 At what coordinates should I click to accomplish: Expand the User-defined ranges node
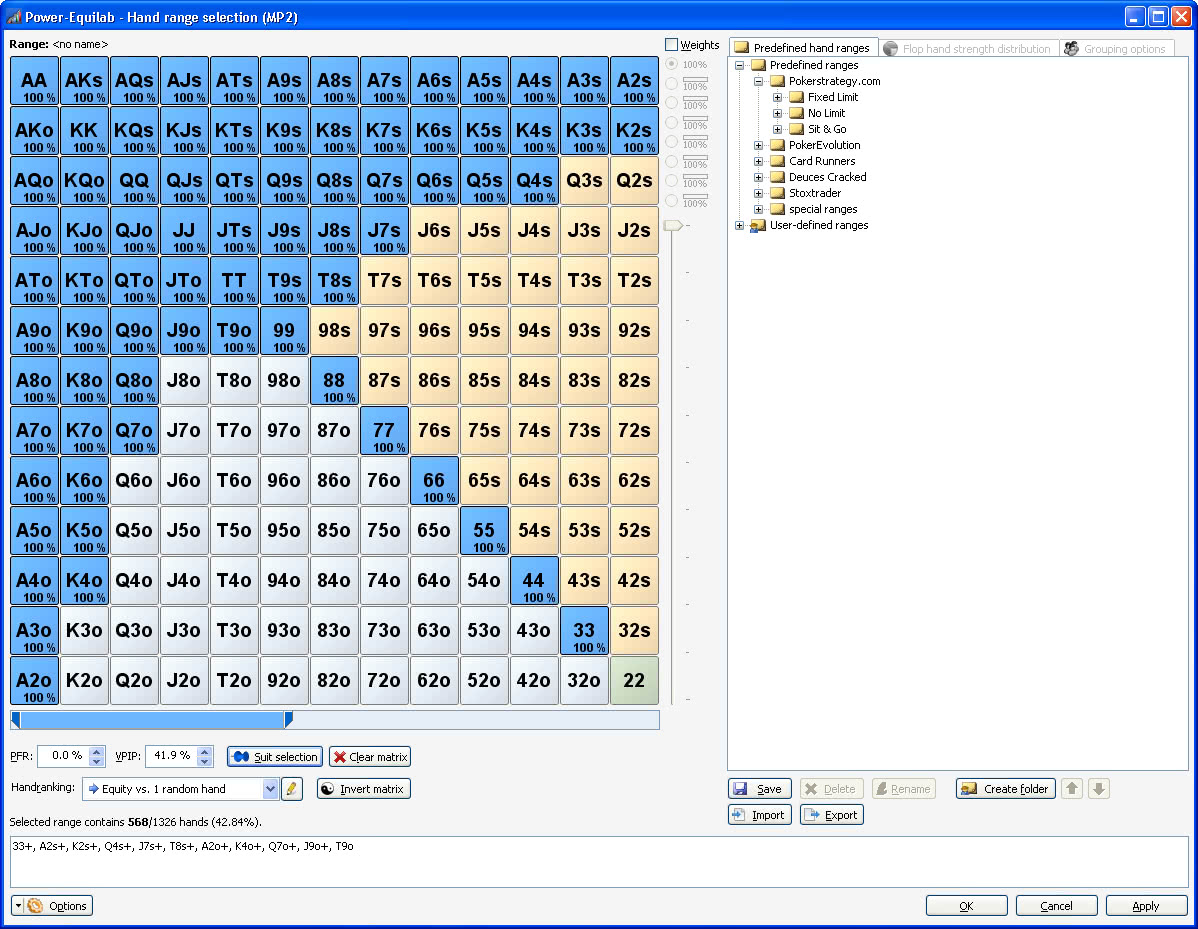[740, 225]
